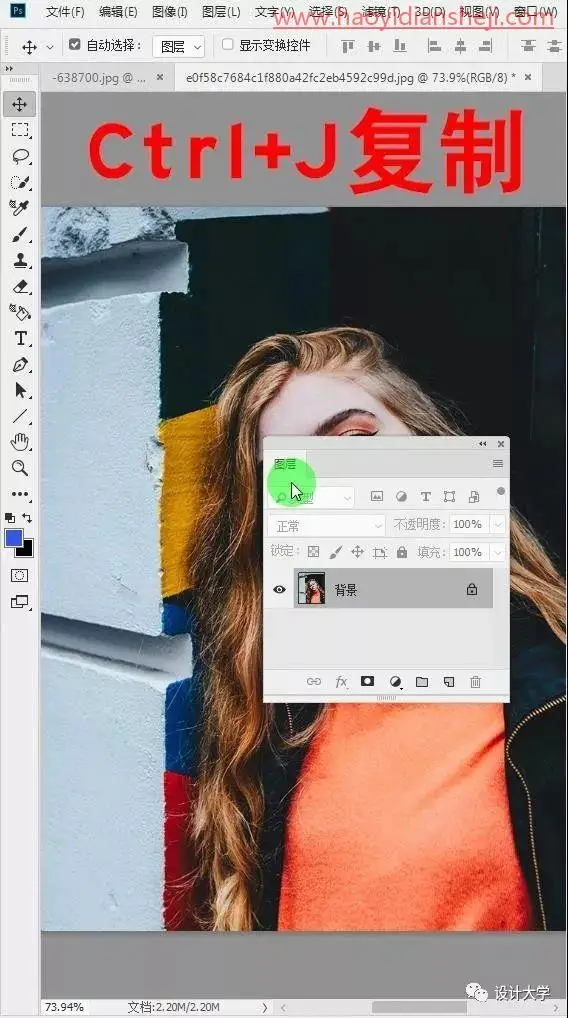Image resolution: width=568 pixels, height=1018 pixels.
Task: Toggle layer filtering on/off switch
Action: [500, 491]
